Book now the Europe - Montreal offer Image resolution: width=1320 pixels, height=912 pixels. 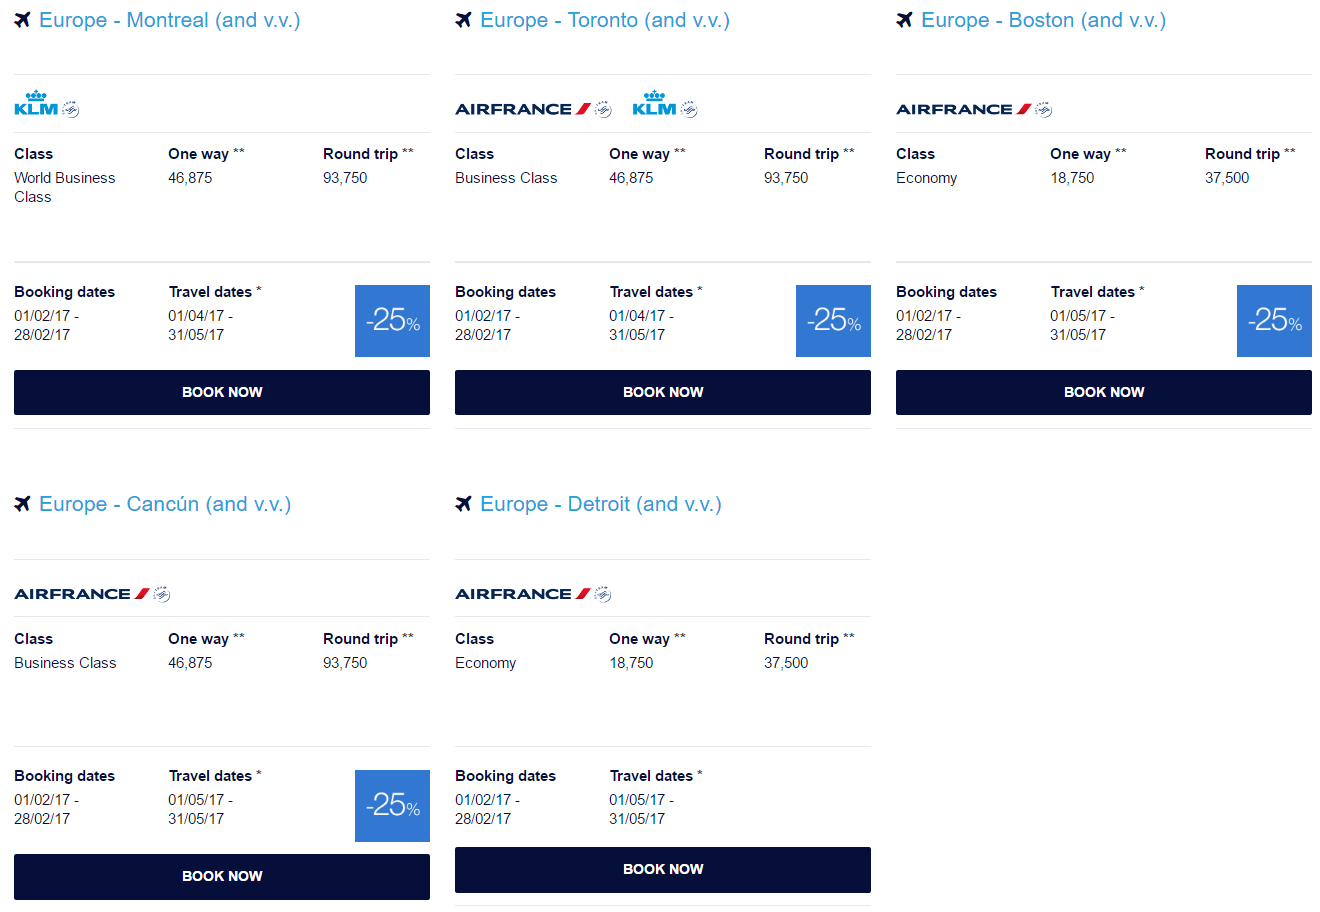(222, 392)
